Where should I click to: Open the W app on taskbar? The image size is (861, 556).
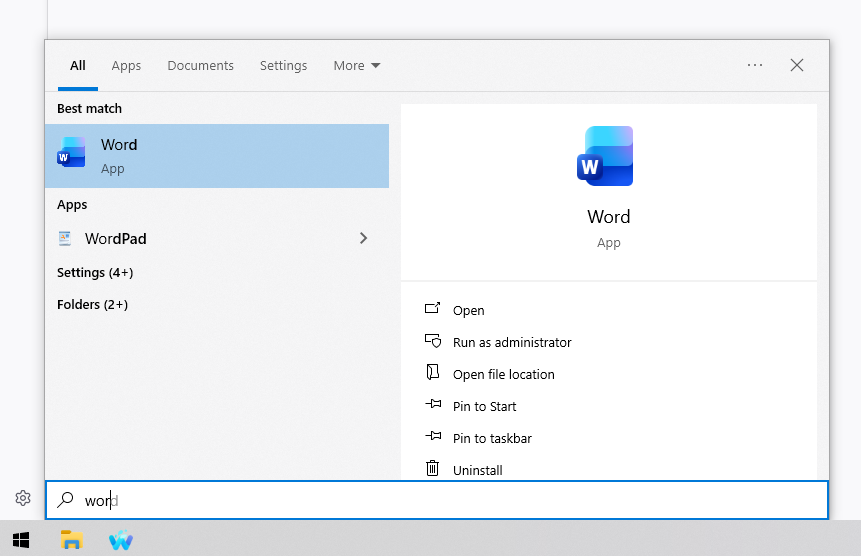coord(121,540)
